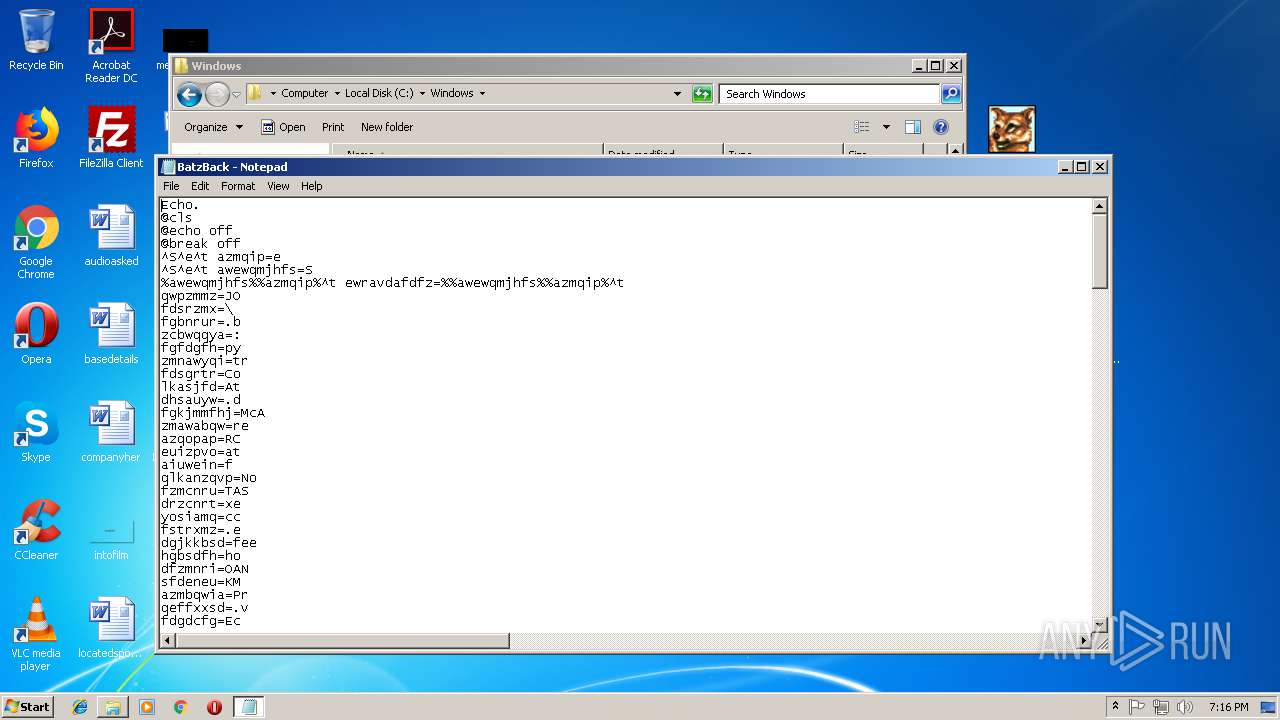Click the line 'dgjkkbsd=fee' in Notepad
The image size is (1280, 720).
pos(209,543)
